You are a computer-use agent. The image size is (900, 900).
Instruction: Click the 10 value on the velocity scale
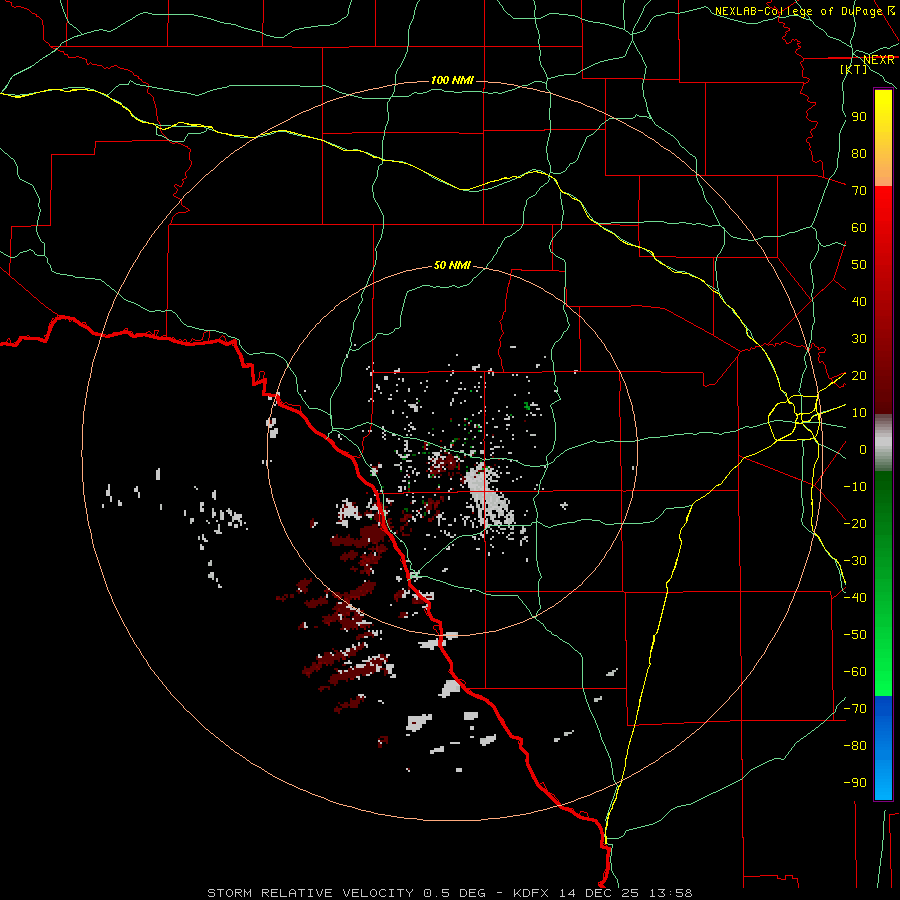pyautogui.click(x=859, y=413)
